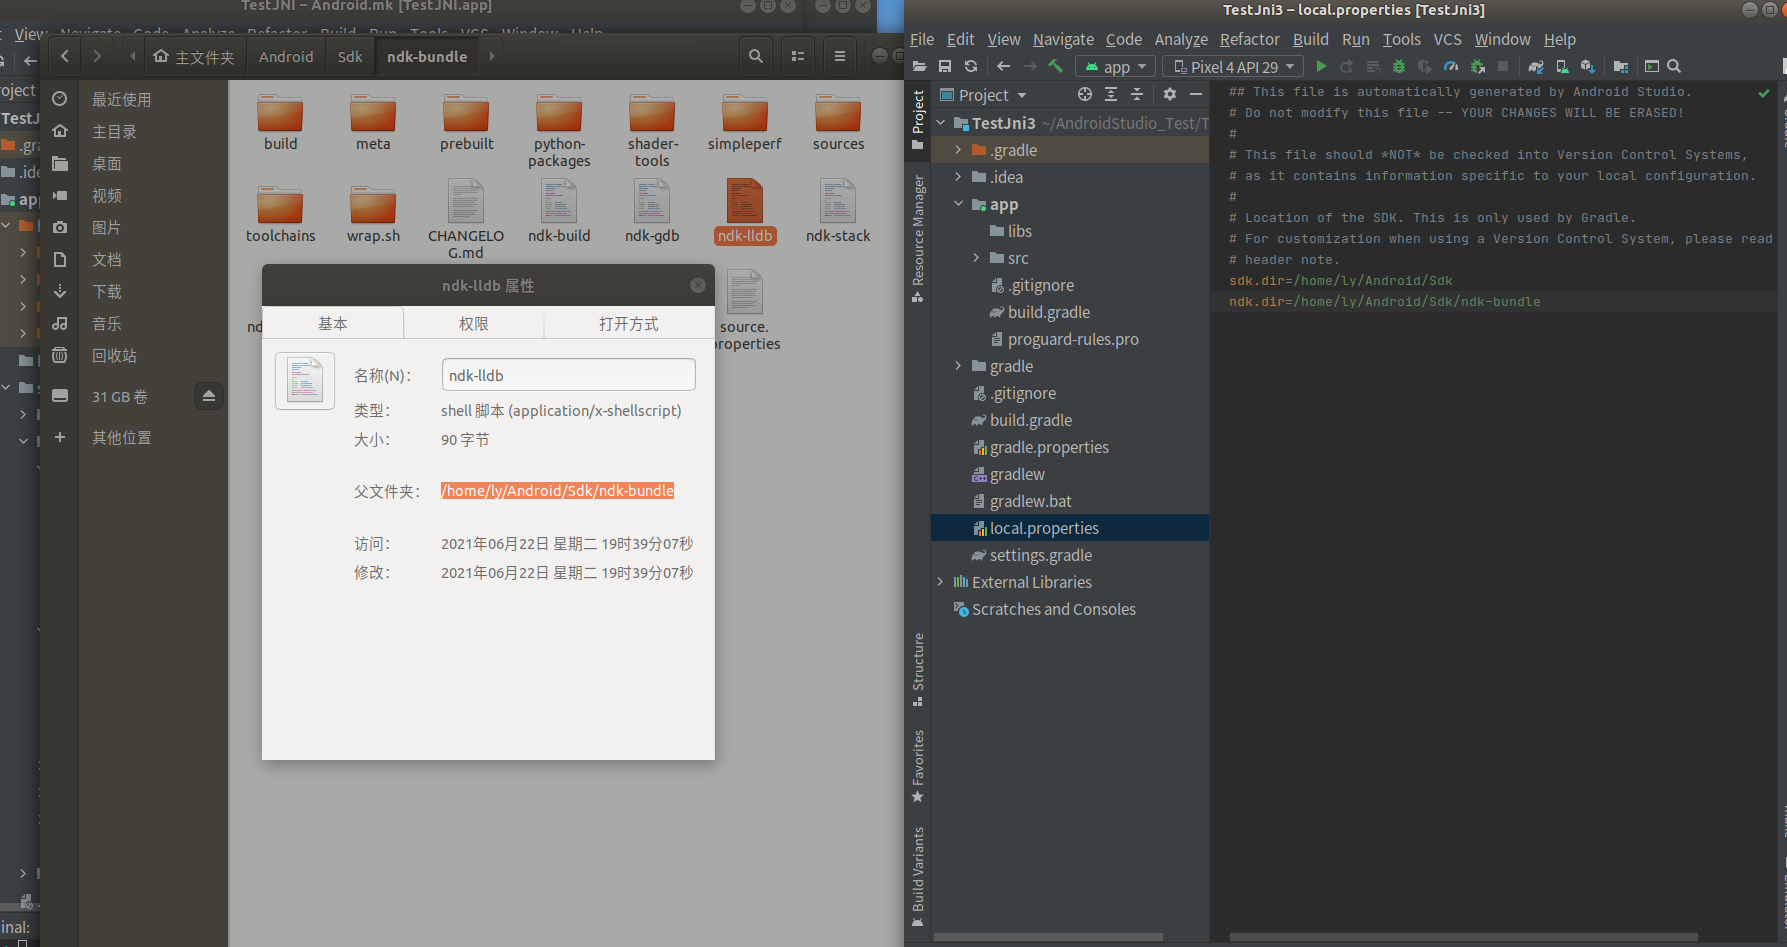Select the simpleperf folder in file manager
Image resolution: width=1787 pixels, height=947 pixels.
coord(744,123)
